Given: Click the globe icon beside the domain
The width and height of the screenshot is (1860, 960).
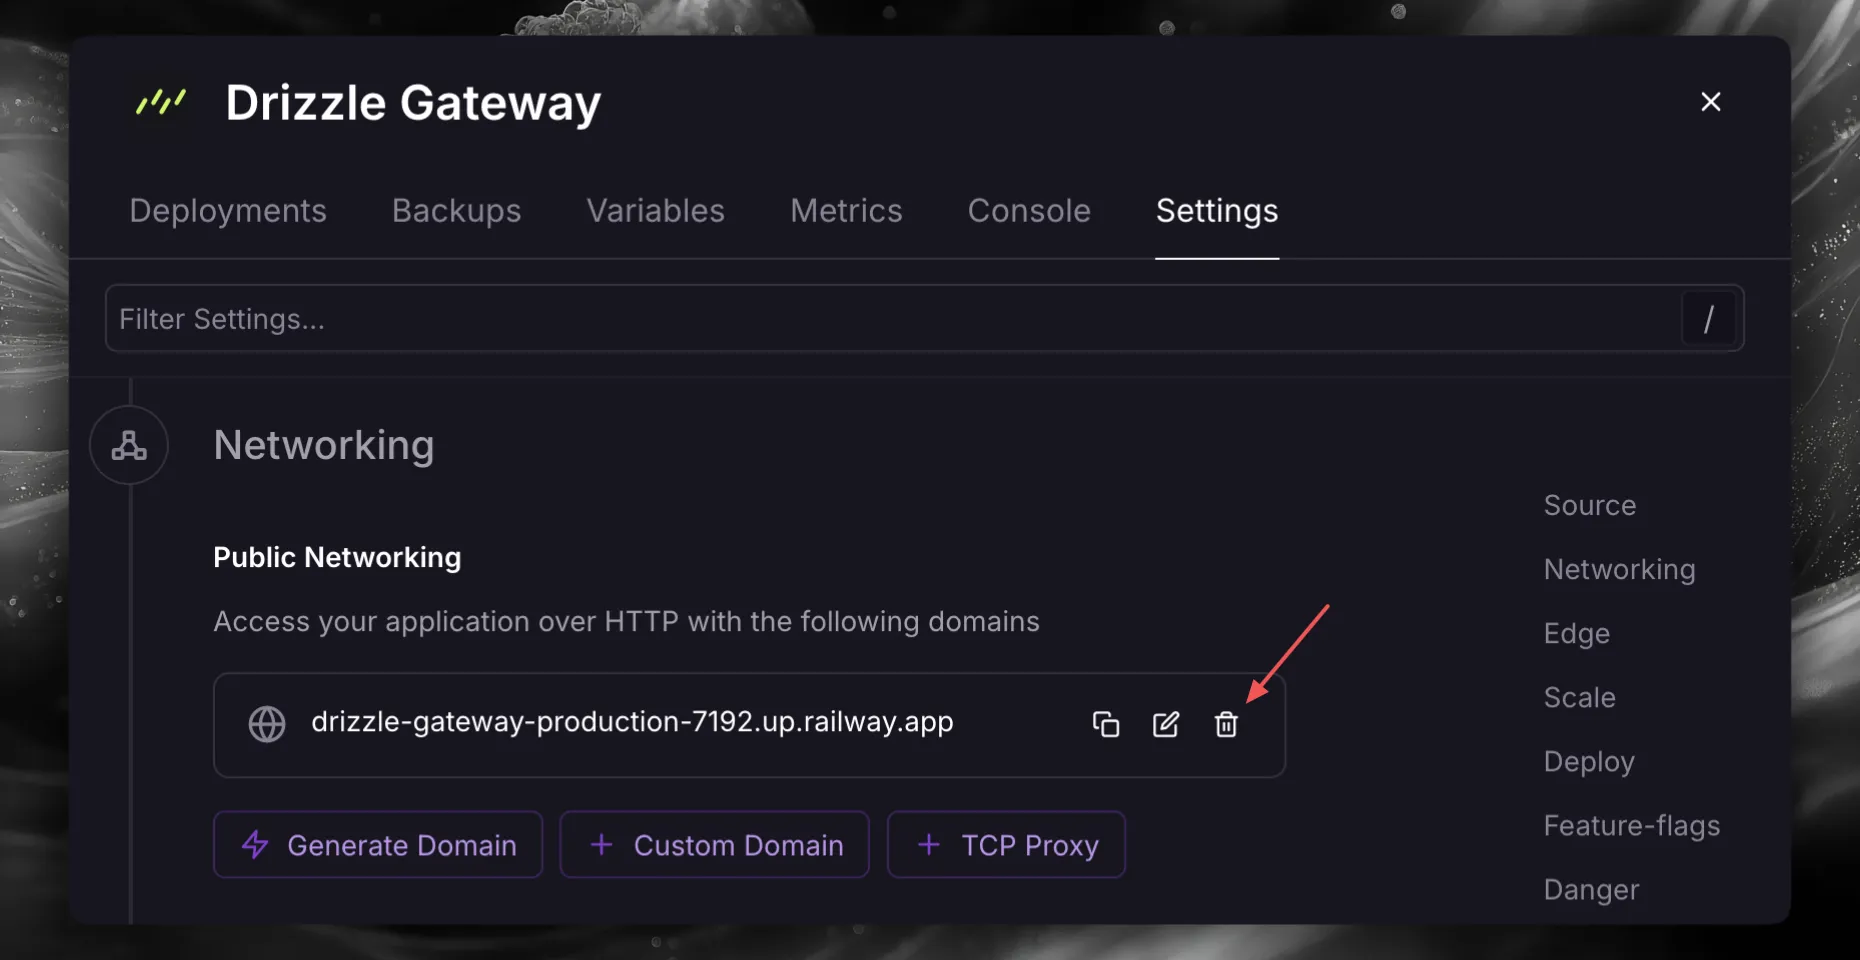Looking at the screenshot, I should (x=267, y=724).
